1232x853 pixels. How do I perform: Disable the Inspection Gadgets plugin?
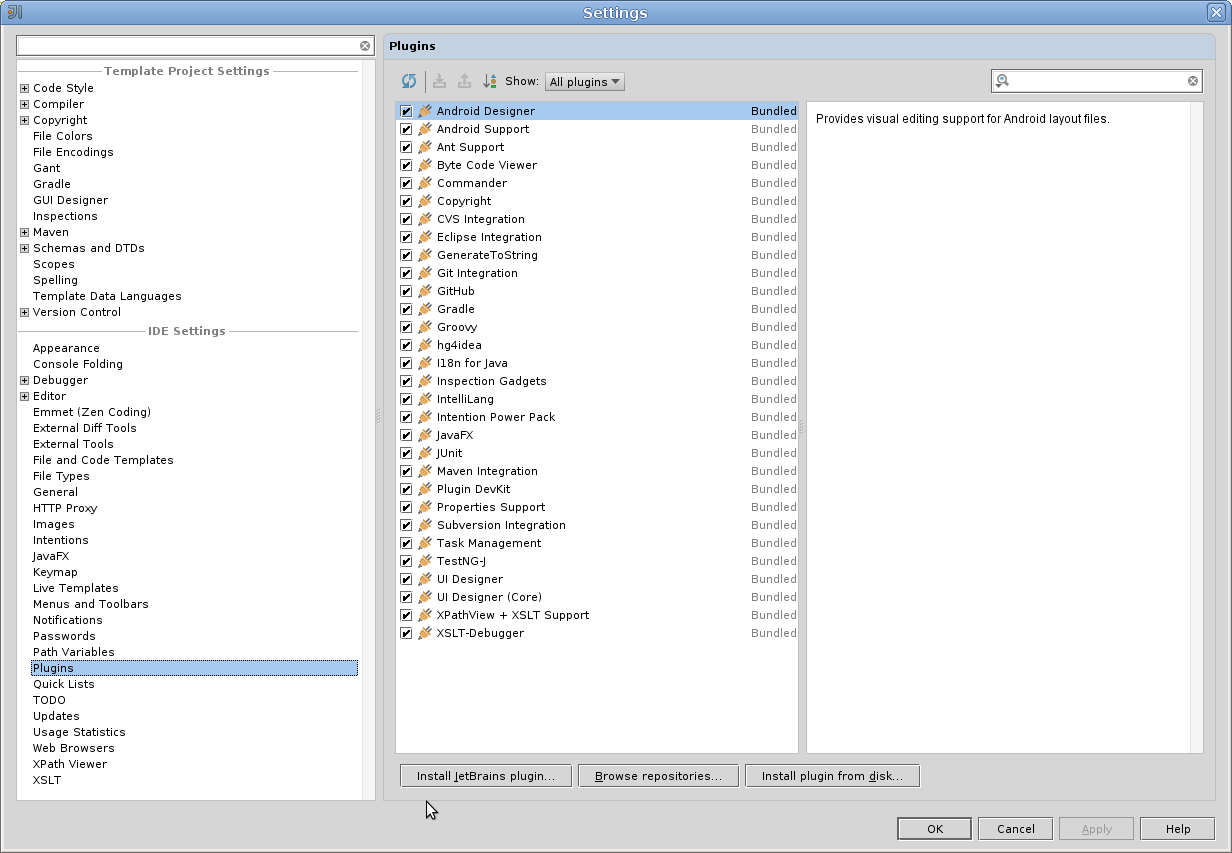(x=406, y=381)
